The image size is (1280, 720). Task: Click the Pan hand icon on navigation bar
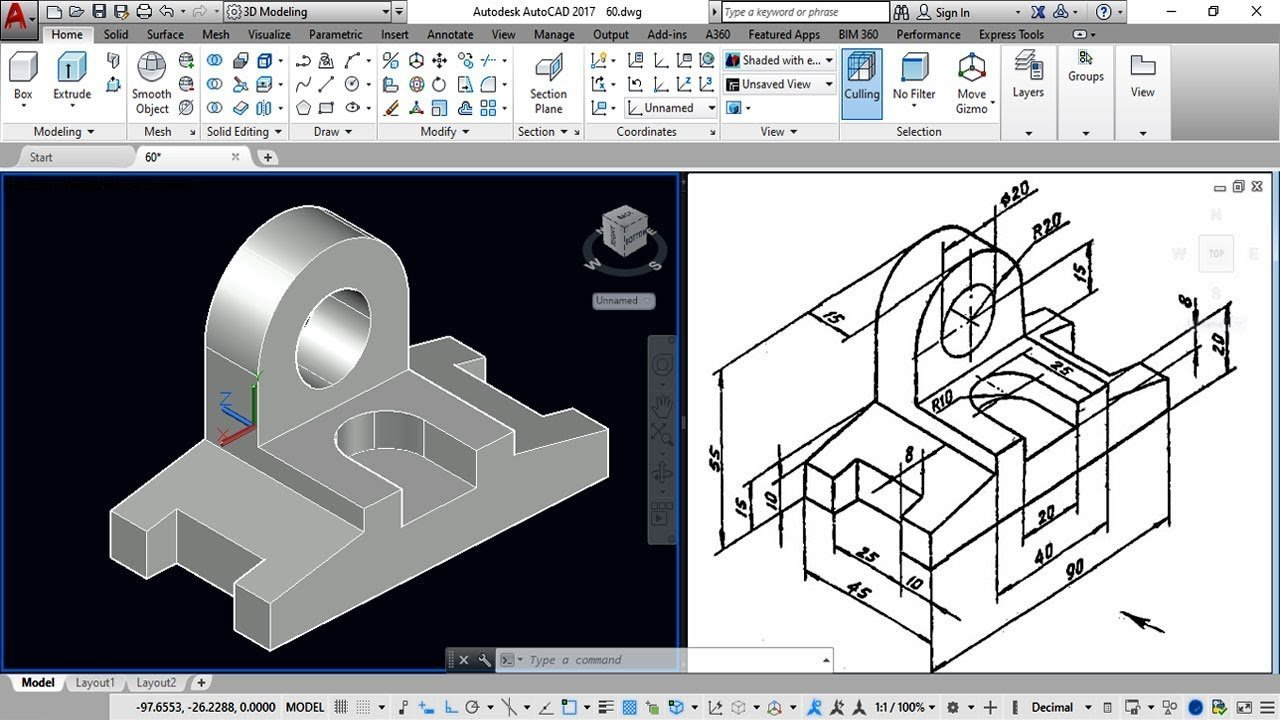point(662,404)
